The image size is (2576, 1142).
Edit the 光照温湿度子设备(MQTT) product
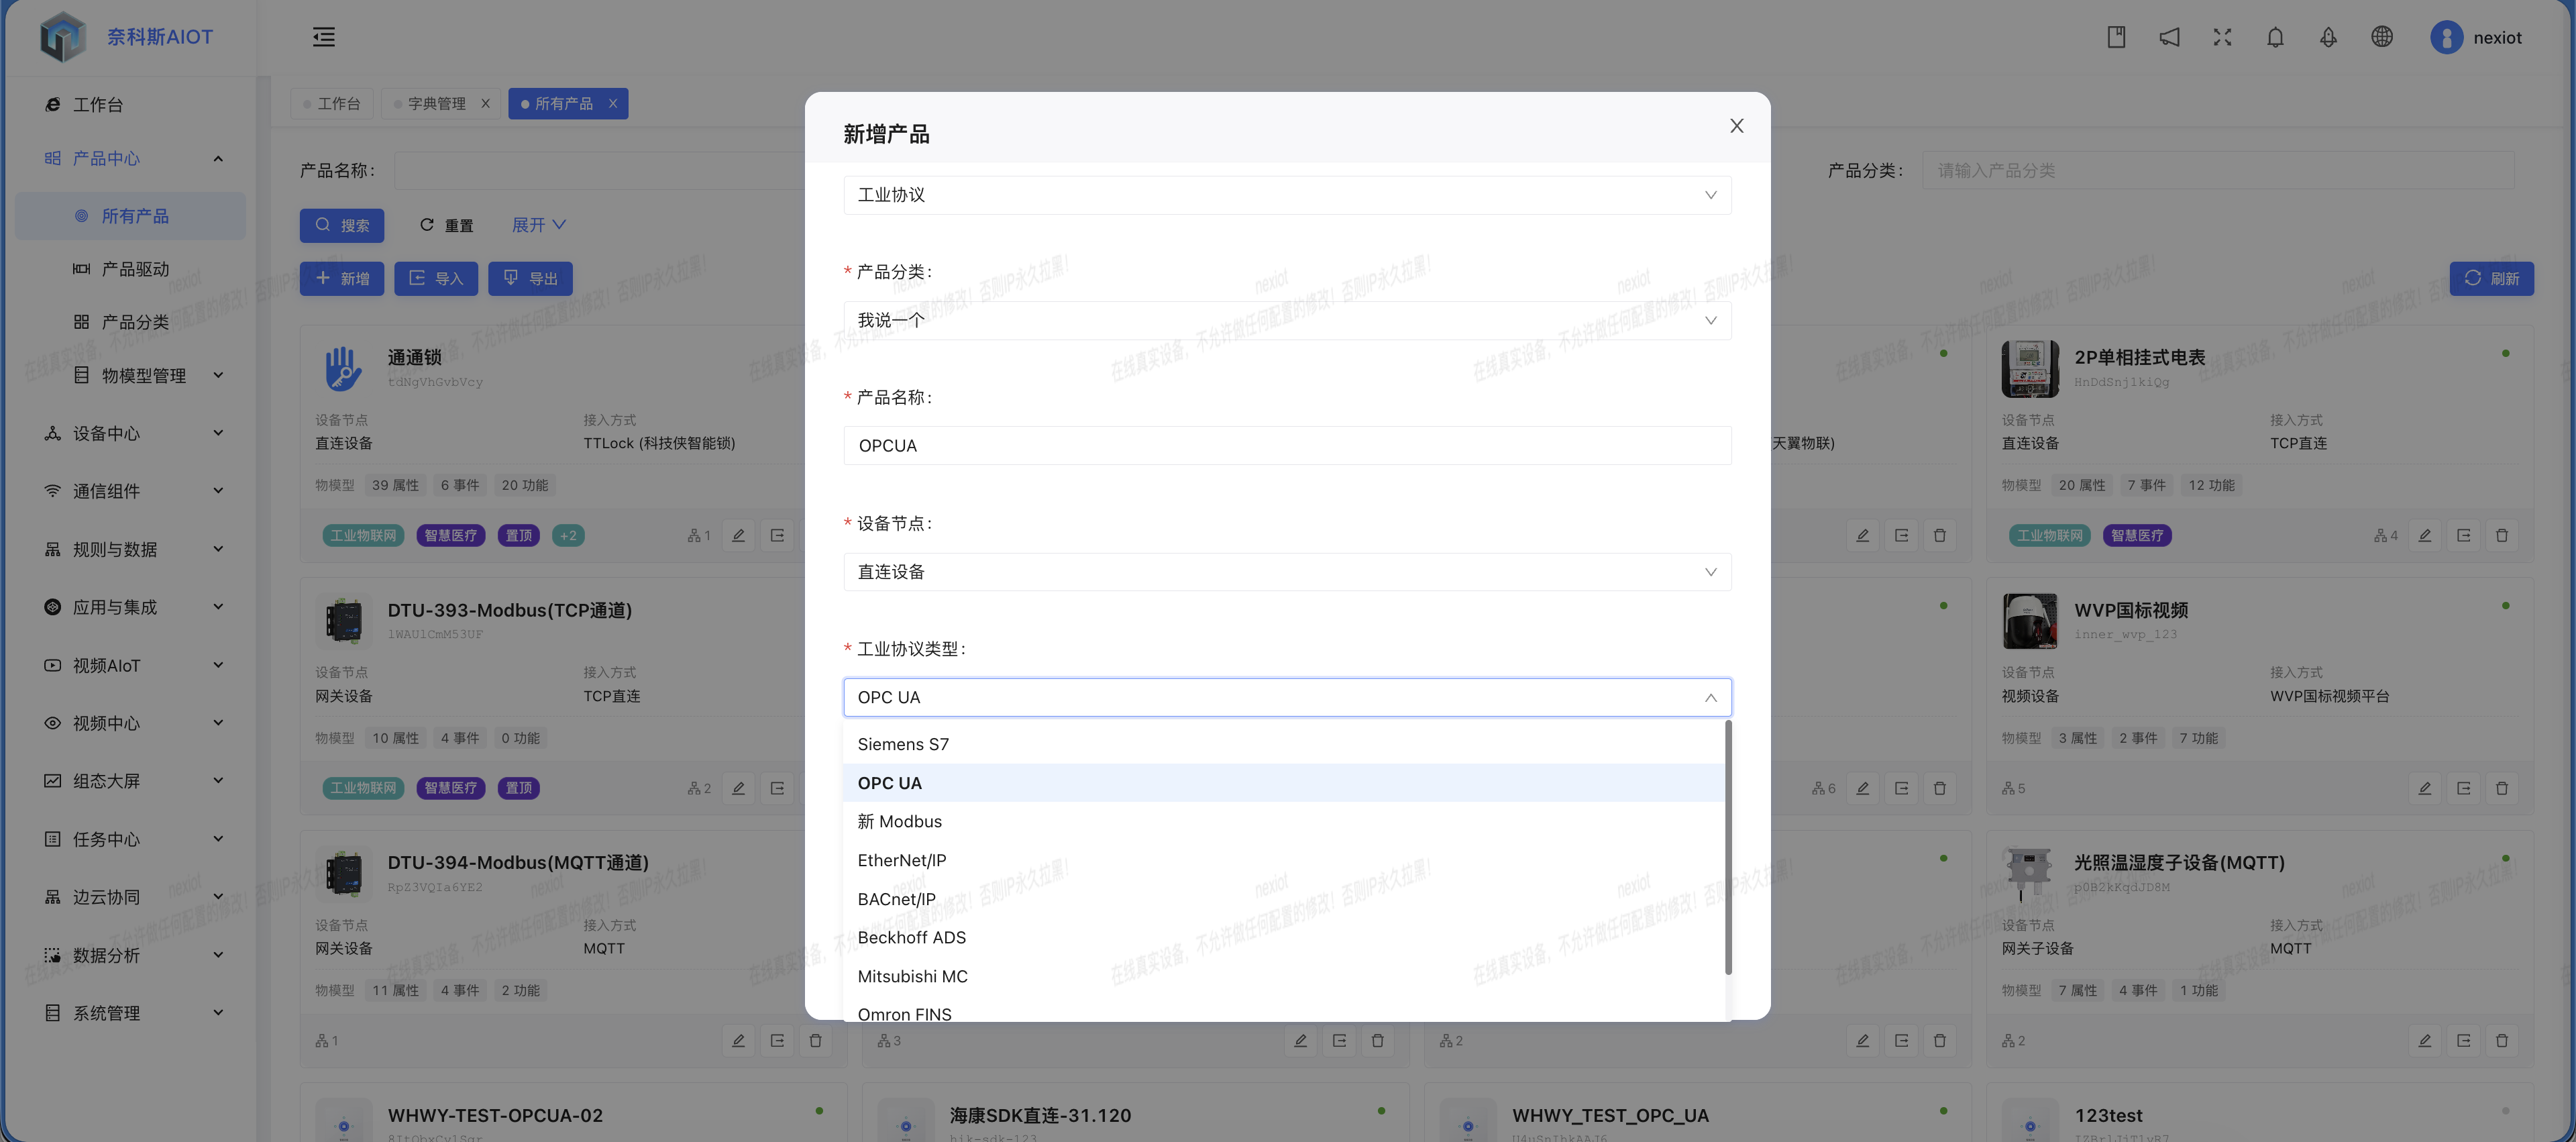[x=2424, y=1040]
